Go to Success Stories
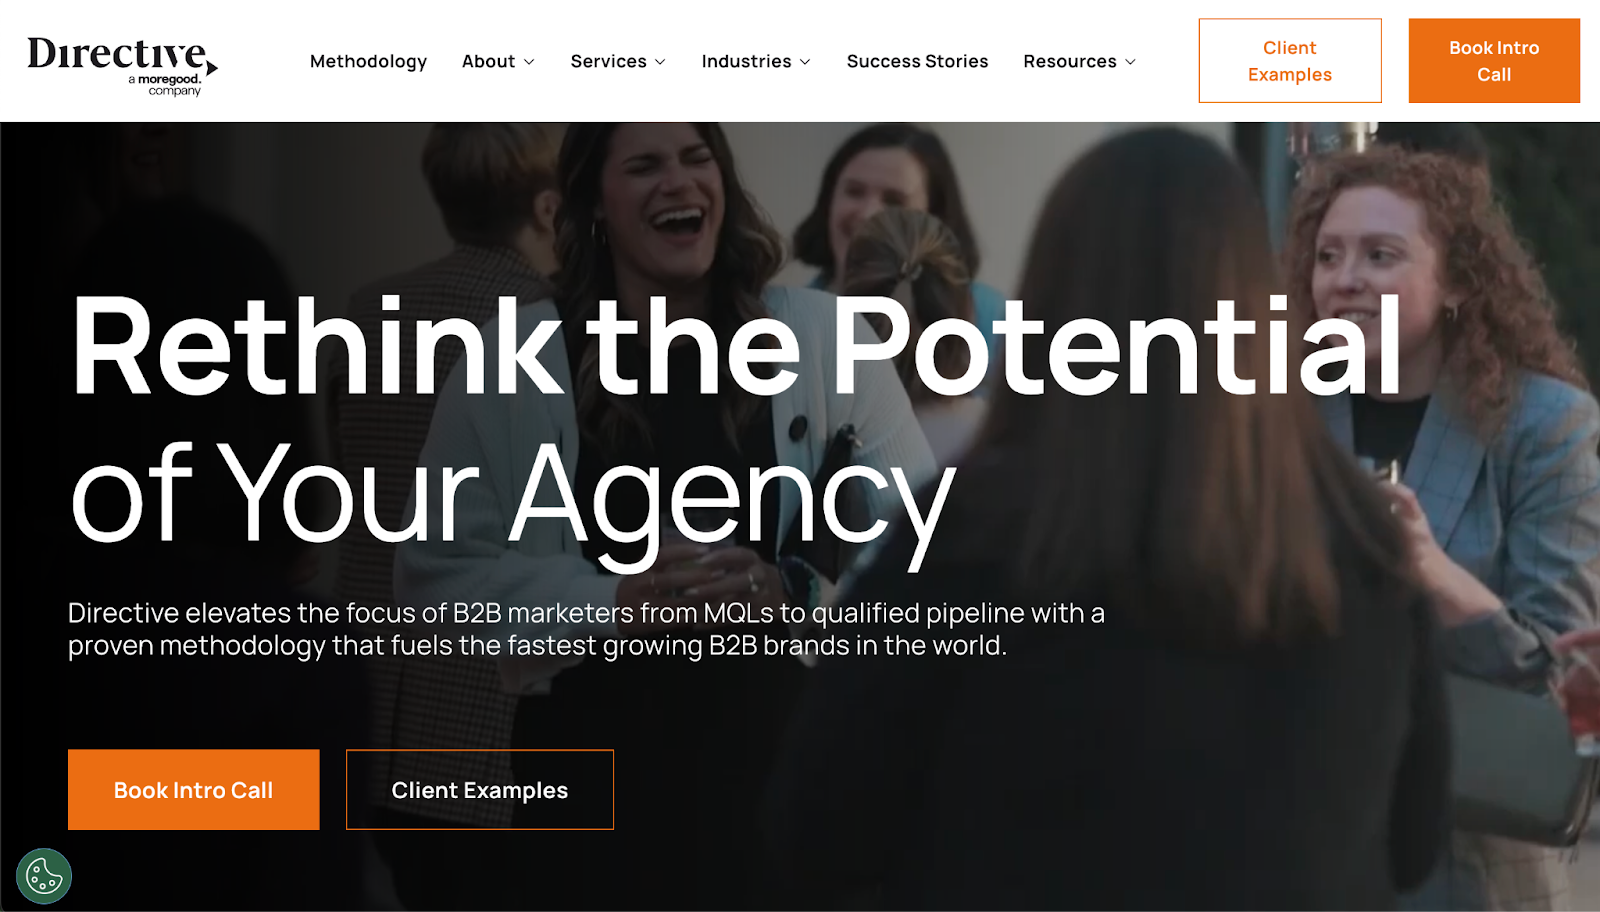This screenshot has height=912, width=1600. 917,61
